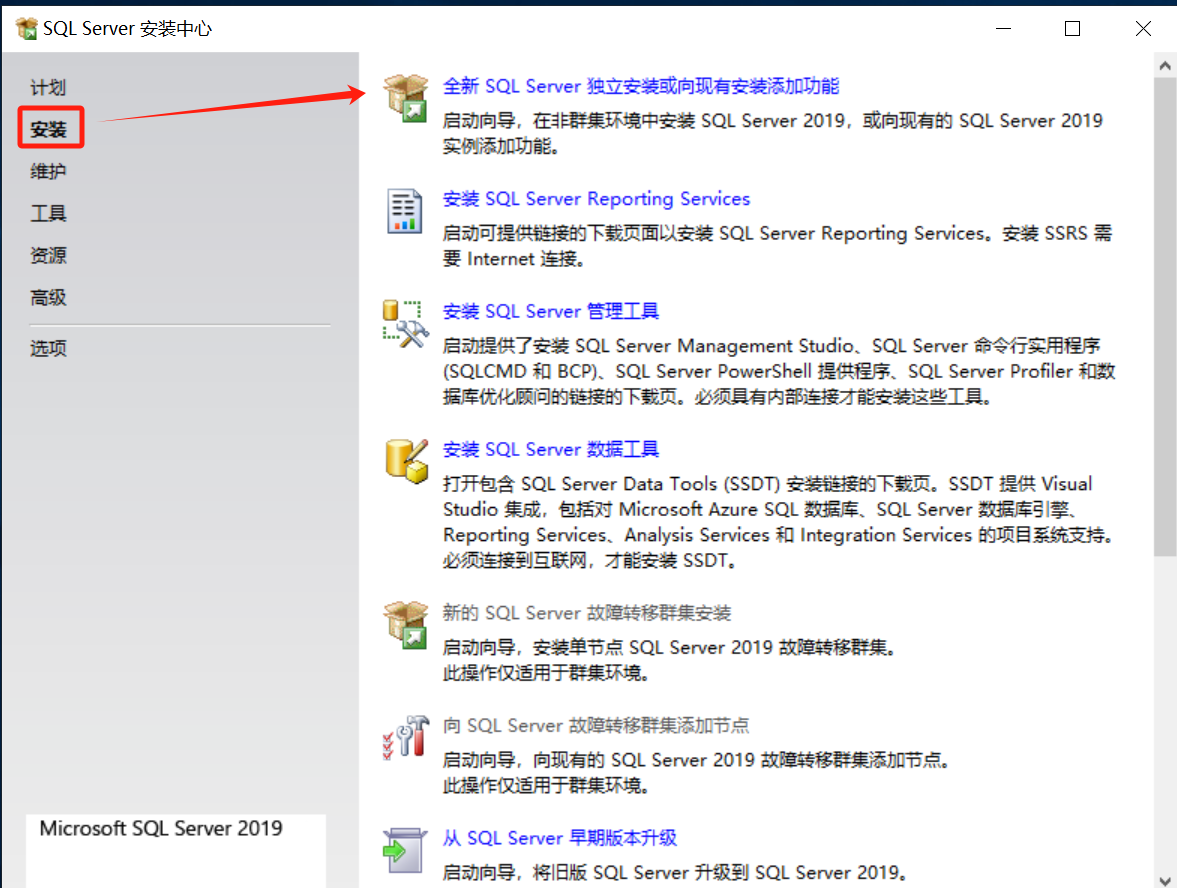Open the 工具 sidebar section
Screen dimensions: 1177x888
click(x=48, y=214)
